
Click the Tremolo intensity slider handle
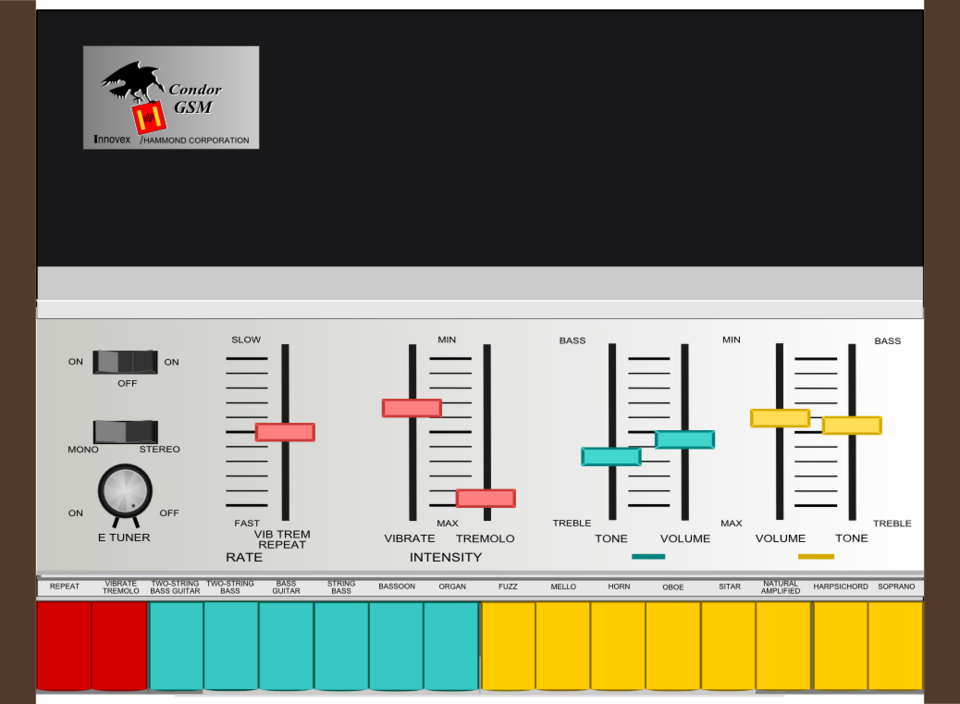pyautogui.click(x=486, y=498)
